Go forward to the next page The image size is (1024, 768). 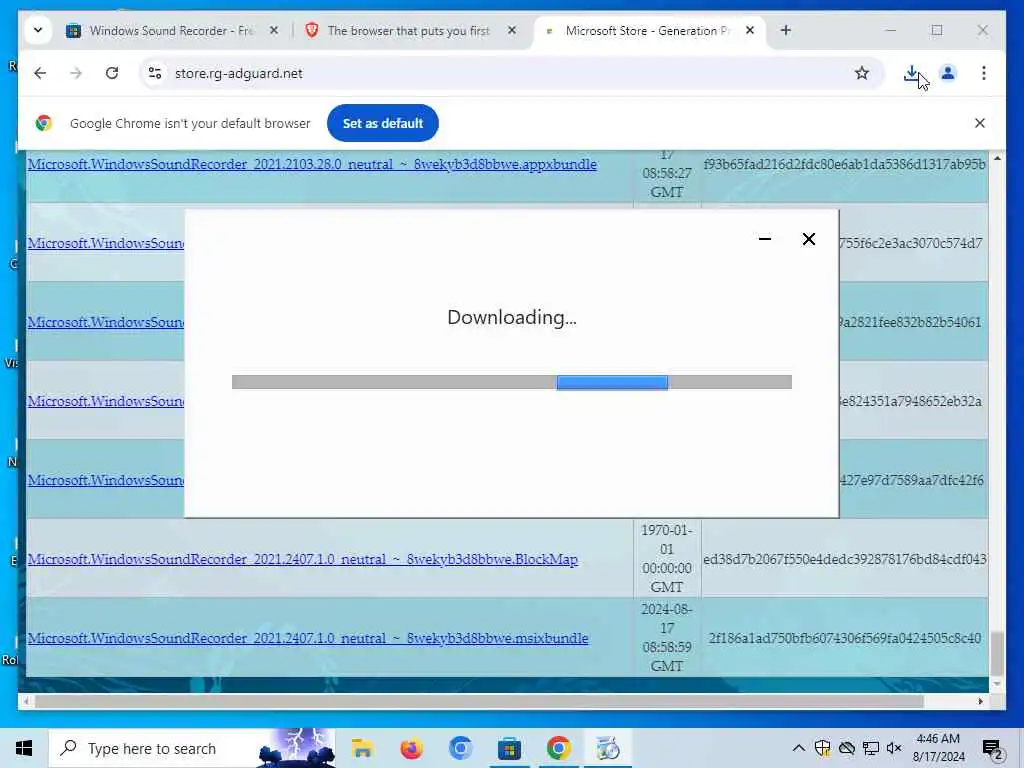tap(76, 73)
